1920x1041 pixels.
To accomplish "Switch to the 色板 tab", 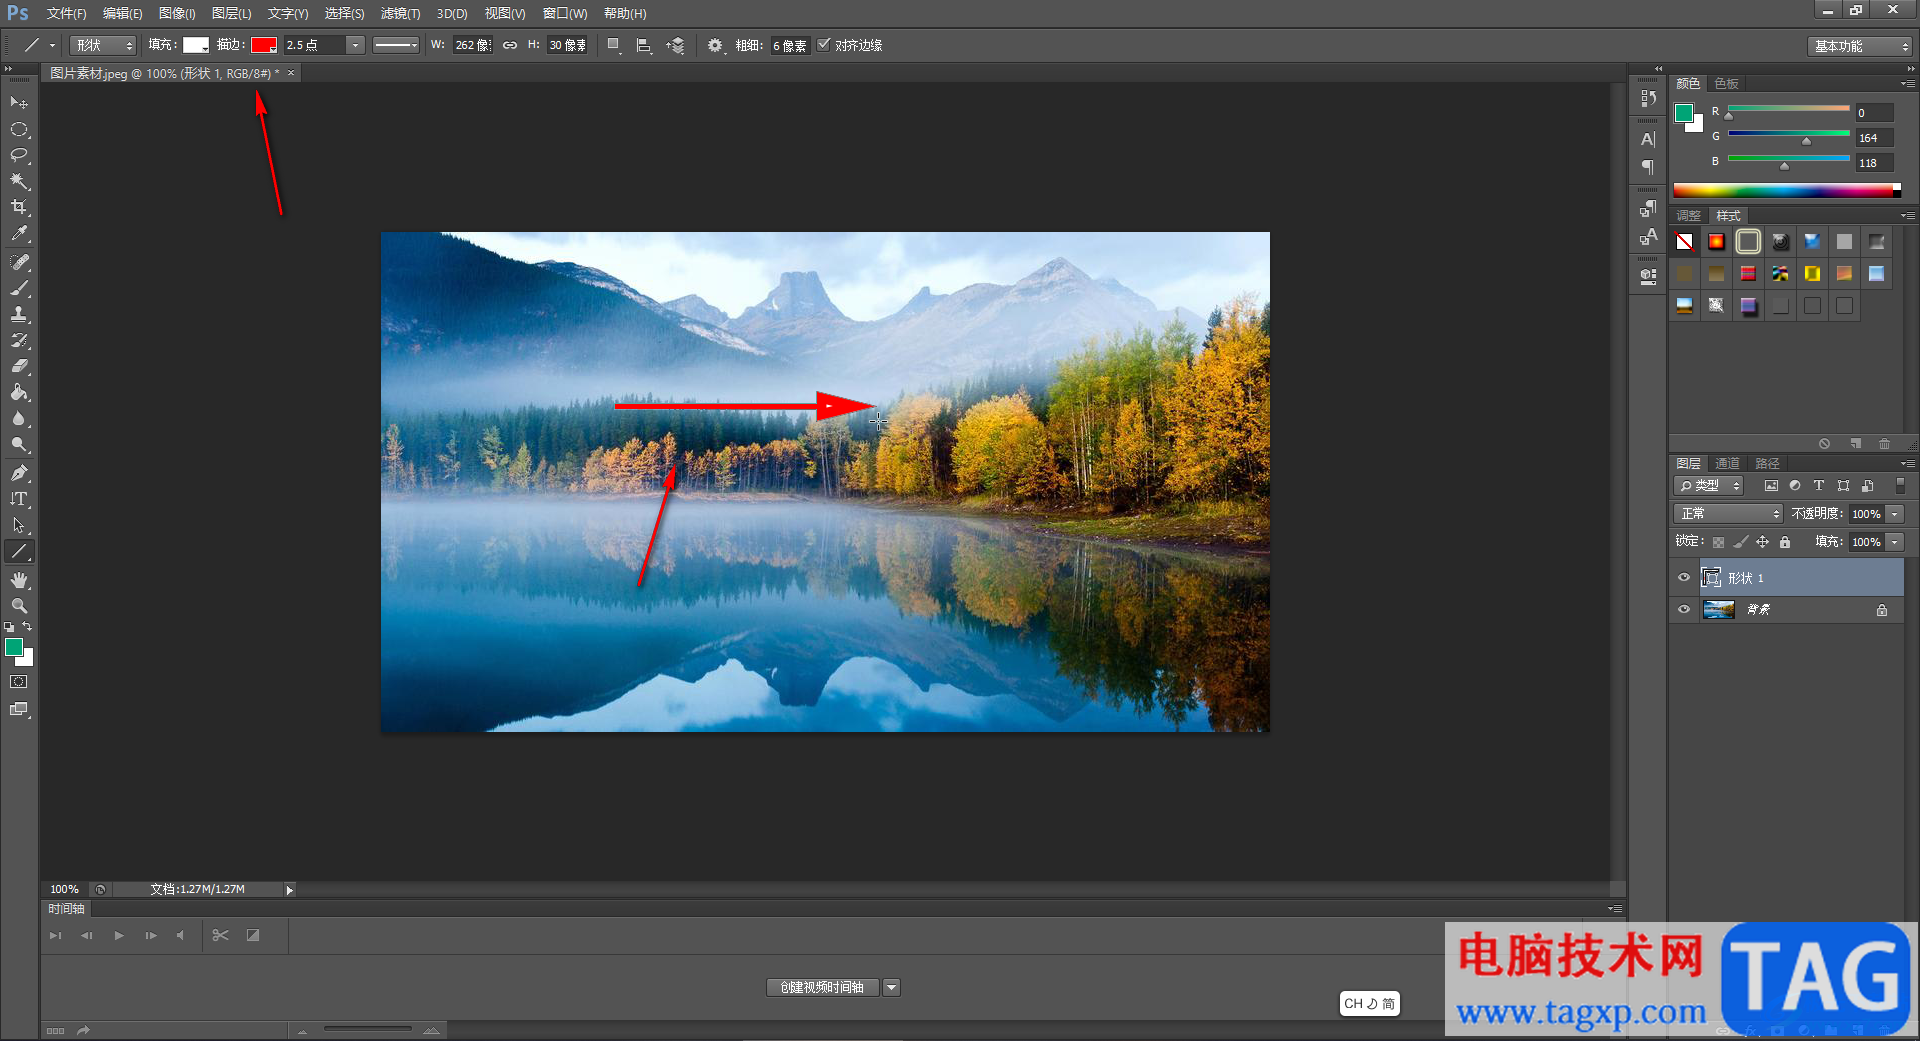I will click(1727, 83).
